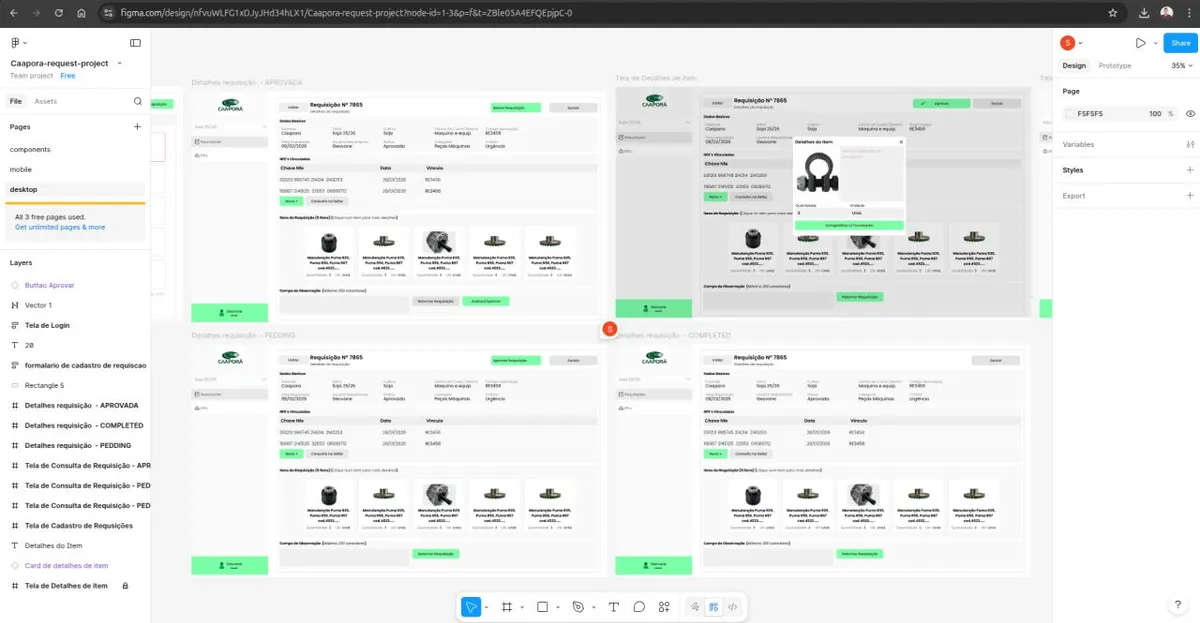Activate the Comment tool
The height and width of the screenshot is (623, 1200).
[639, 607]
